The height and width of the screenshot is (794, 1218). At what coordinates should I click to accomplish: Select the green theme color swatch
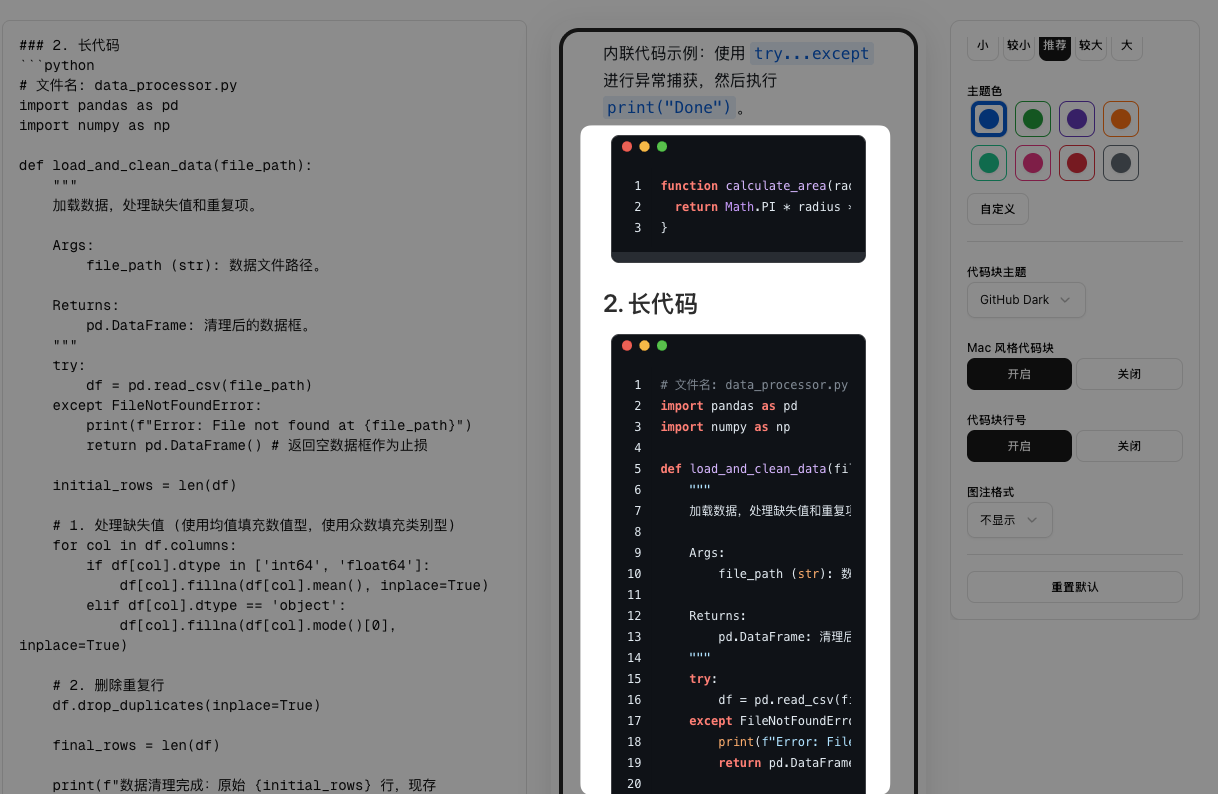coord(1032,119)
